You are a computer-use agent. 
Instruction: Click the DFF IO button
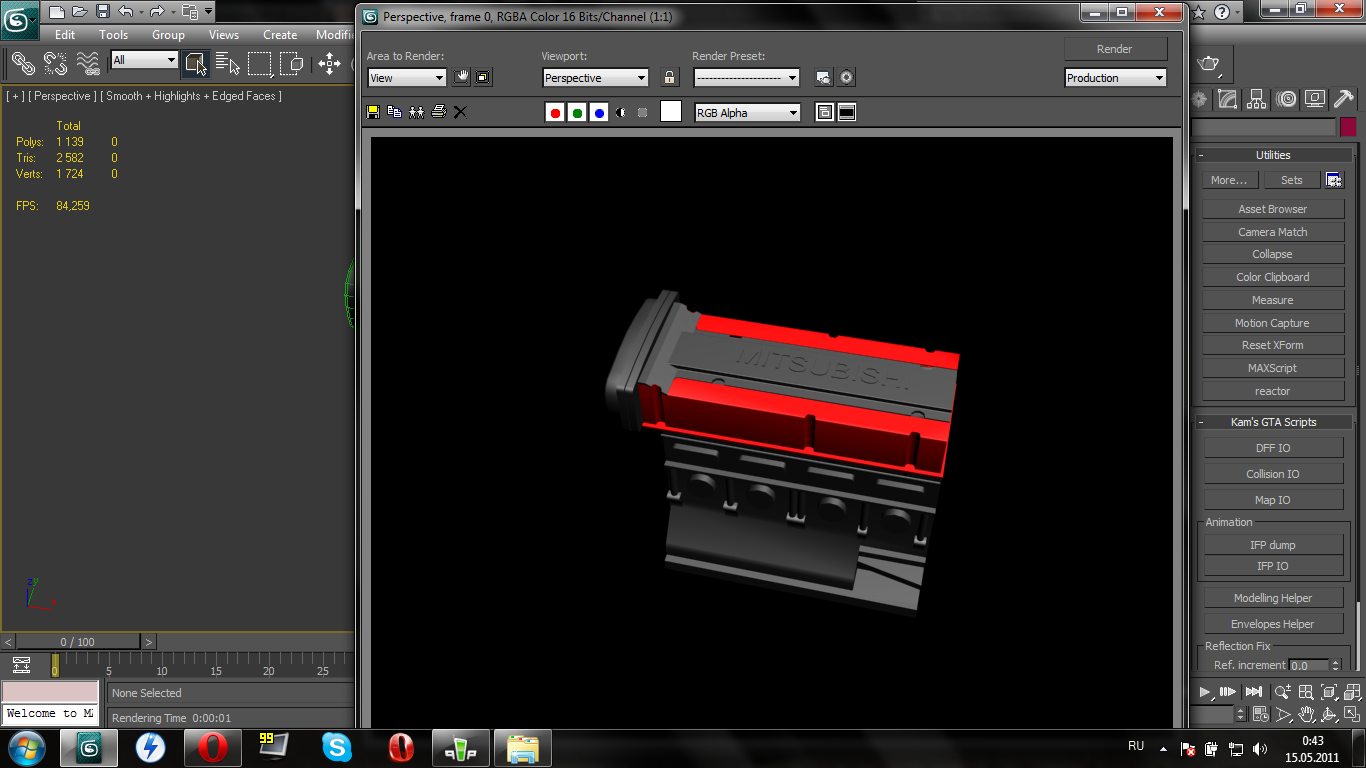pos(1272,448)
